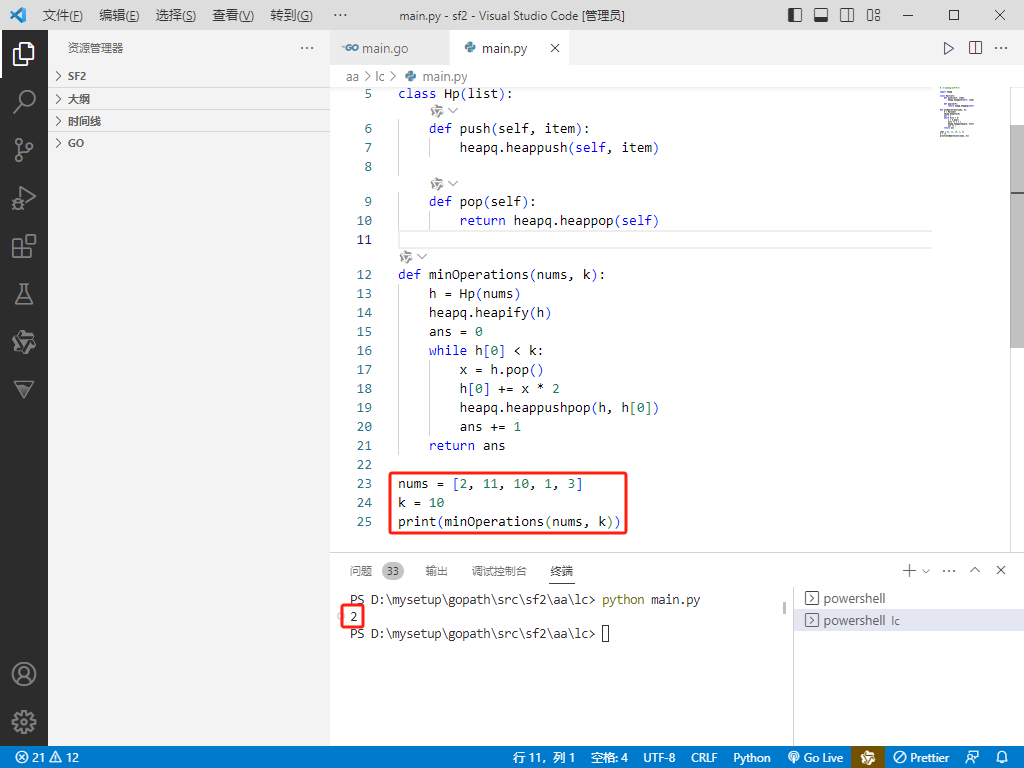Open the Explorer view in the activity bar
This screenshot has height=768, width=1024.
pos(24,54)
